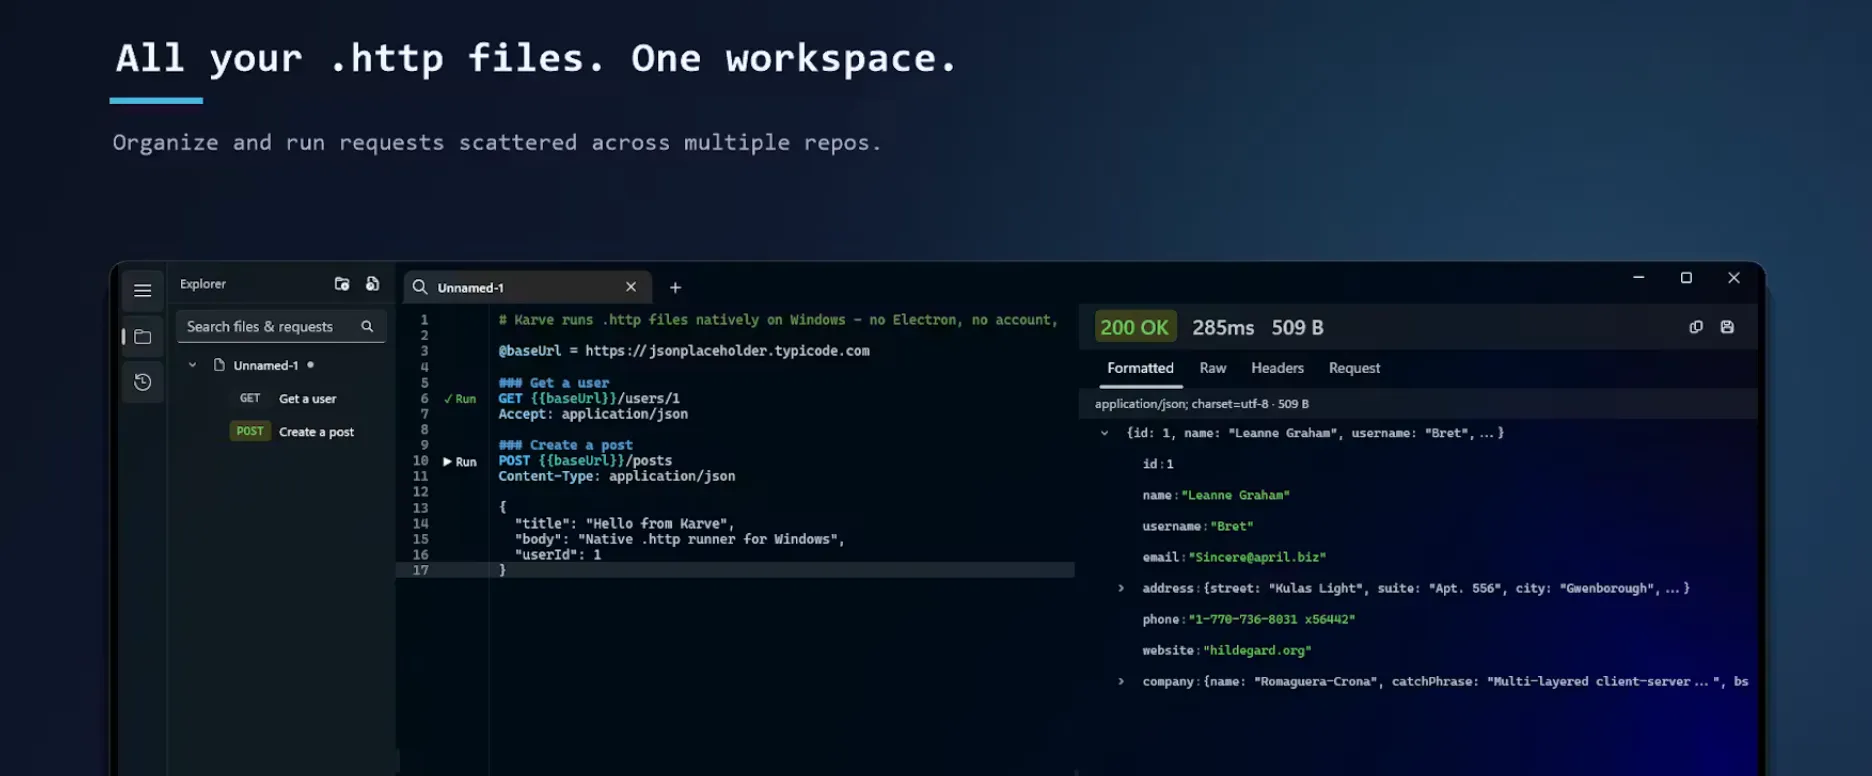Image resolution: width=1872 pixels, height=776 pixels.
Task: Select the Unnamed-1 editor tab
Action: pos(527,287)
